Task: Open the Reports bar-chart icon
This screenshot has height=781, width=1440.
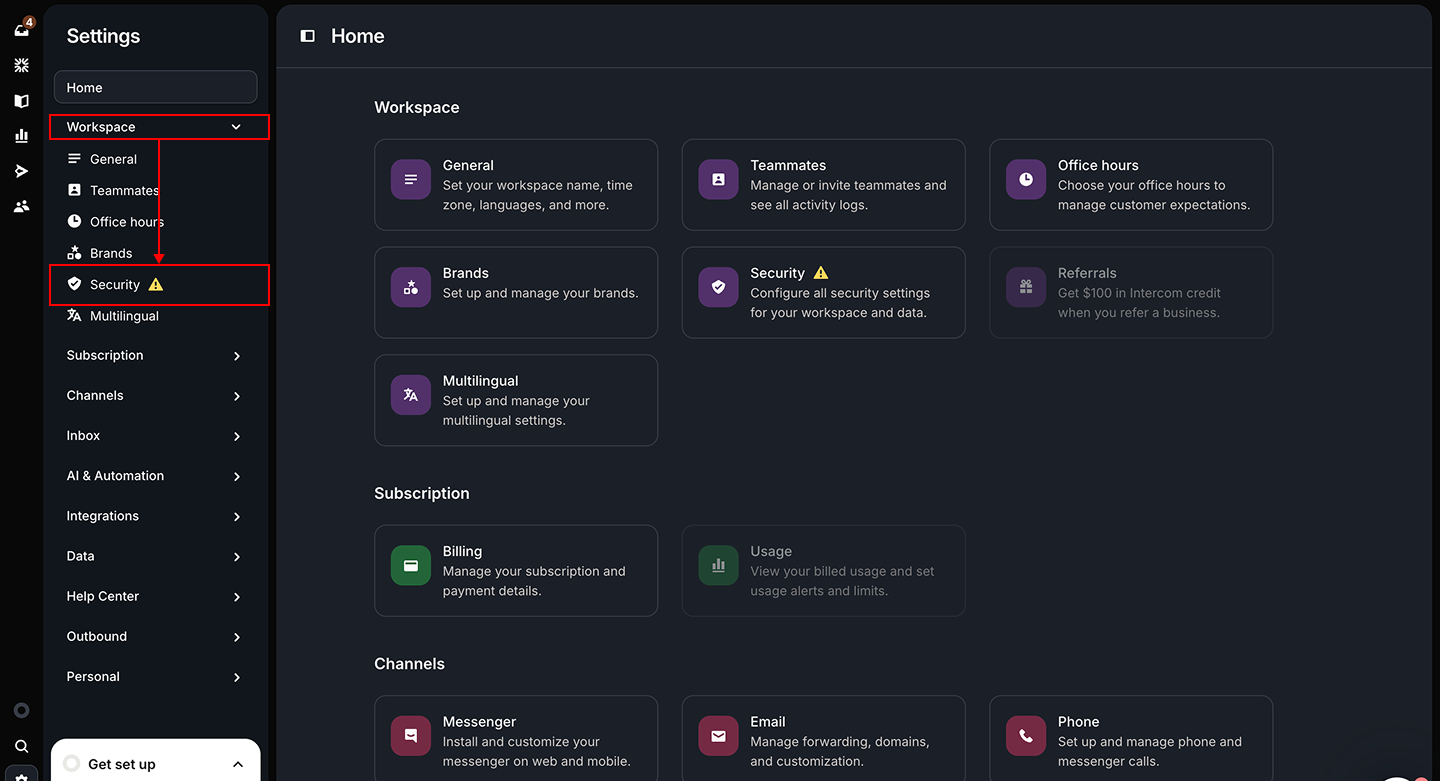Action: (x=21, y=136)
